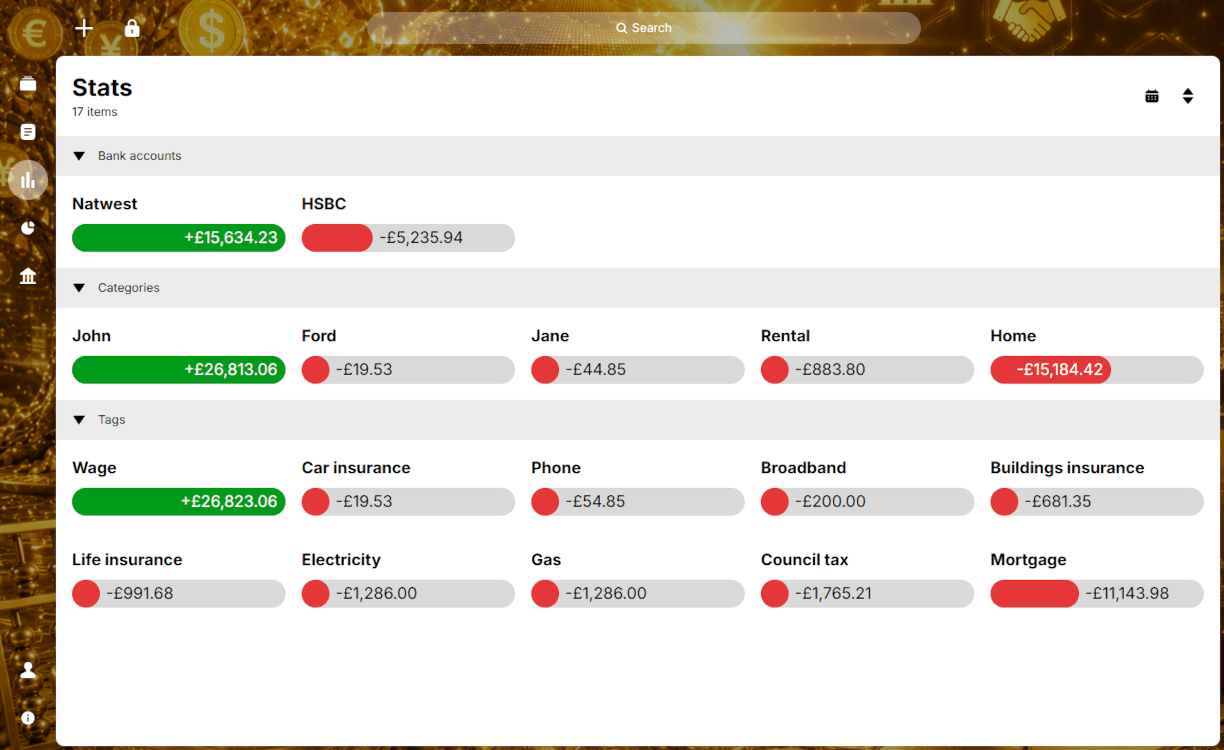Click the Jane category label
1224x750 pixels.
pos(550,336)
